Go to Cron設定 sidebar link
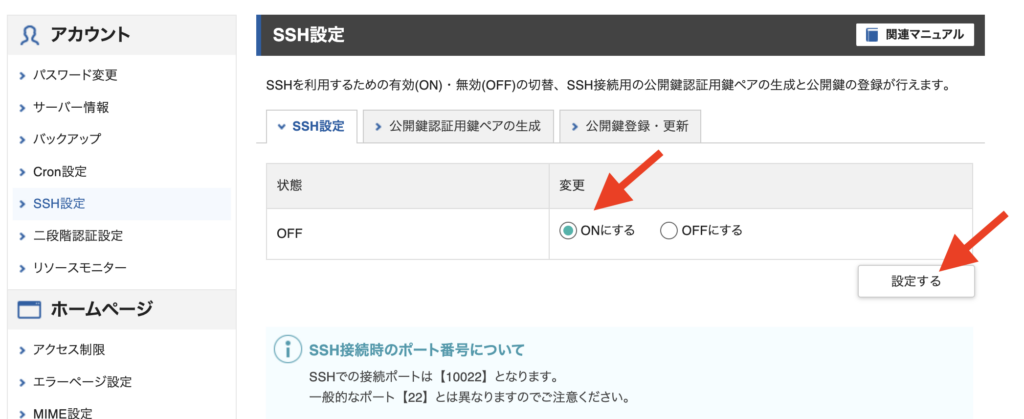This screenshot has height=419, width=1024. point(59,172)
